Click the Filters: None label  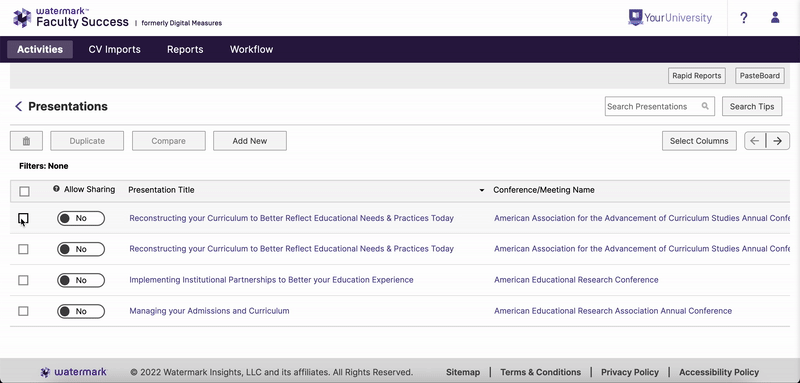pos(43,166)
